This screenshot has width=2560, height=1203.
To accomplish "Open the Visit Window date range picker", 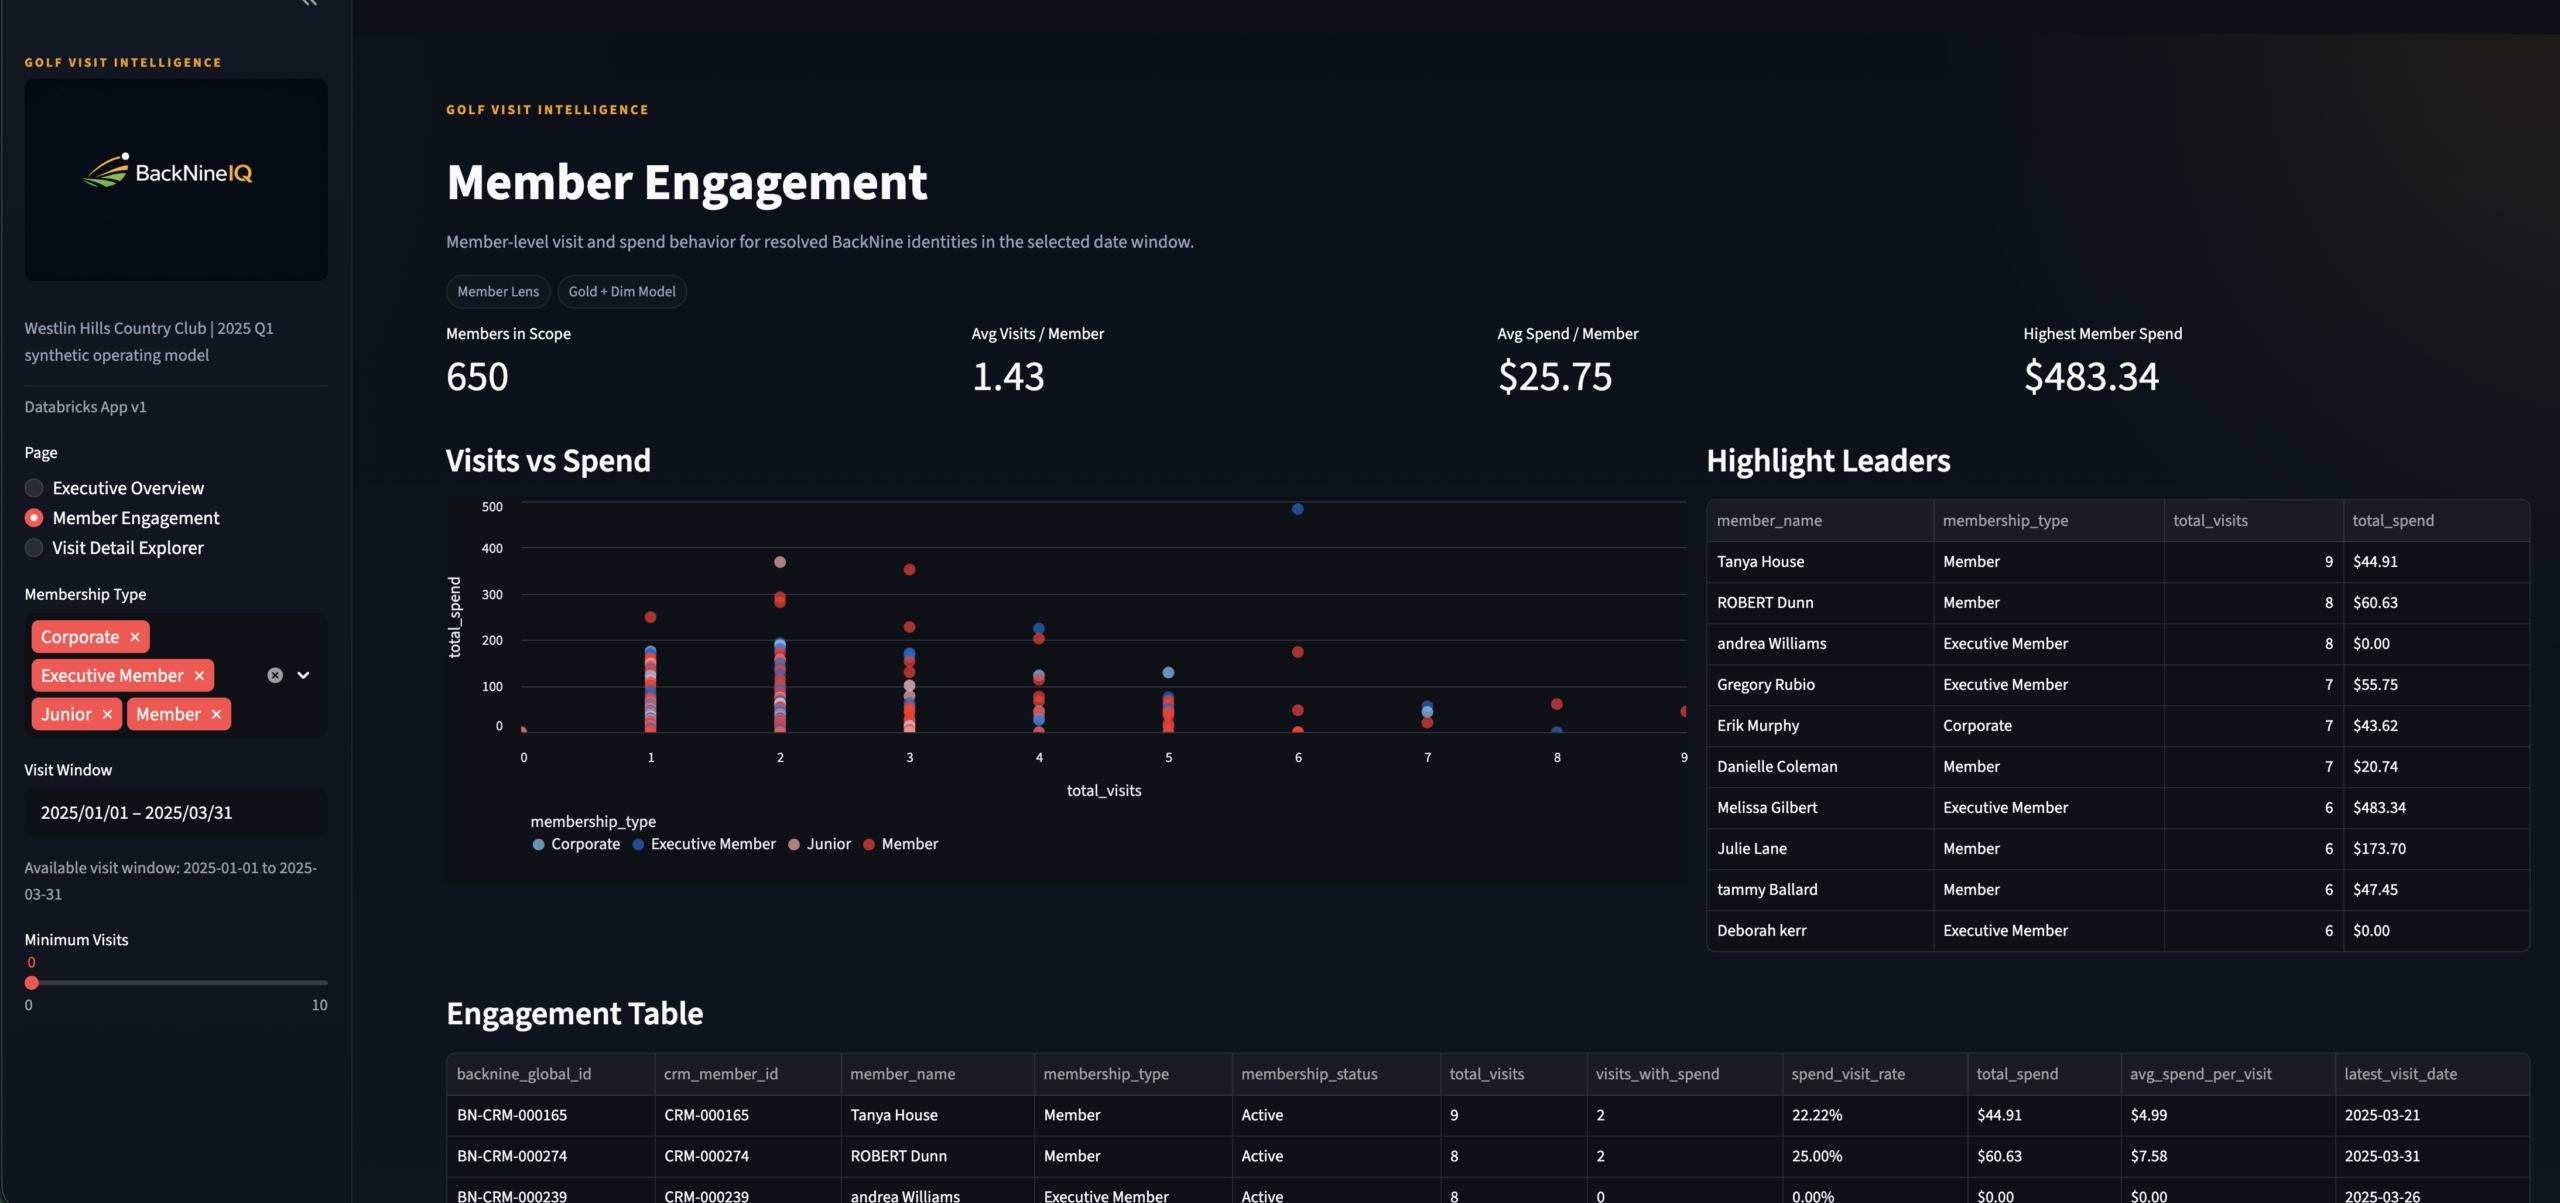I will (x=176, y=813).
